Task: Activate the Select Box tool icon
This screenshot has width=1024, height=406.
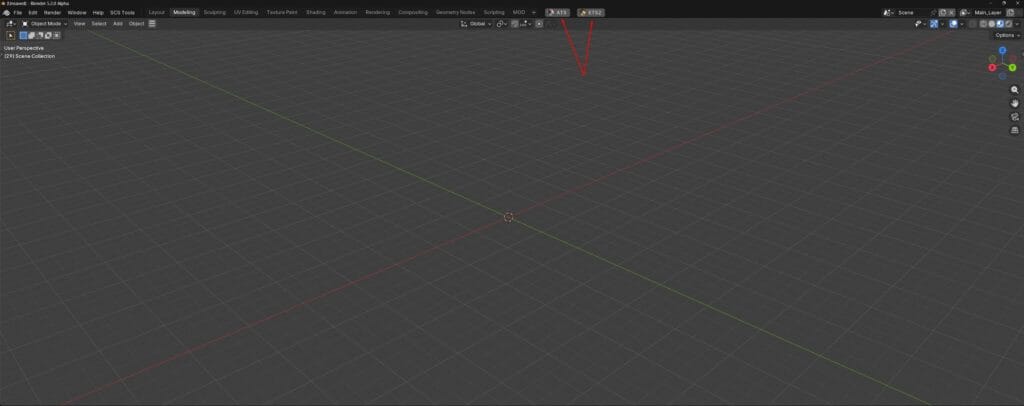Action: tap(10, 35)
